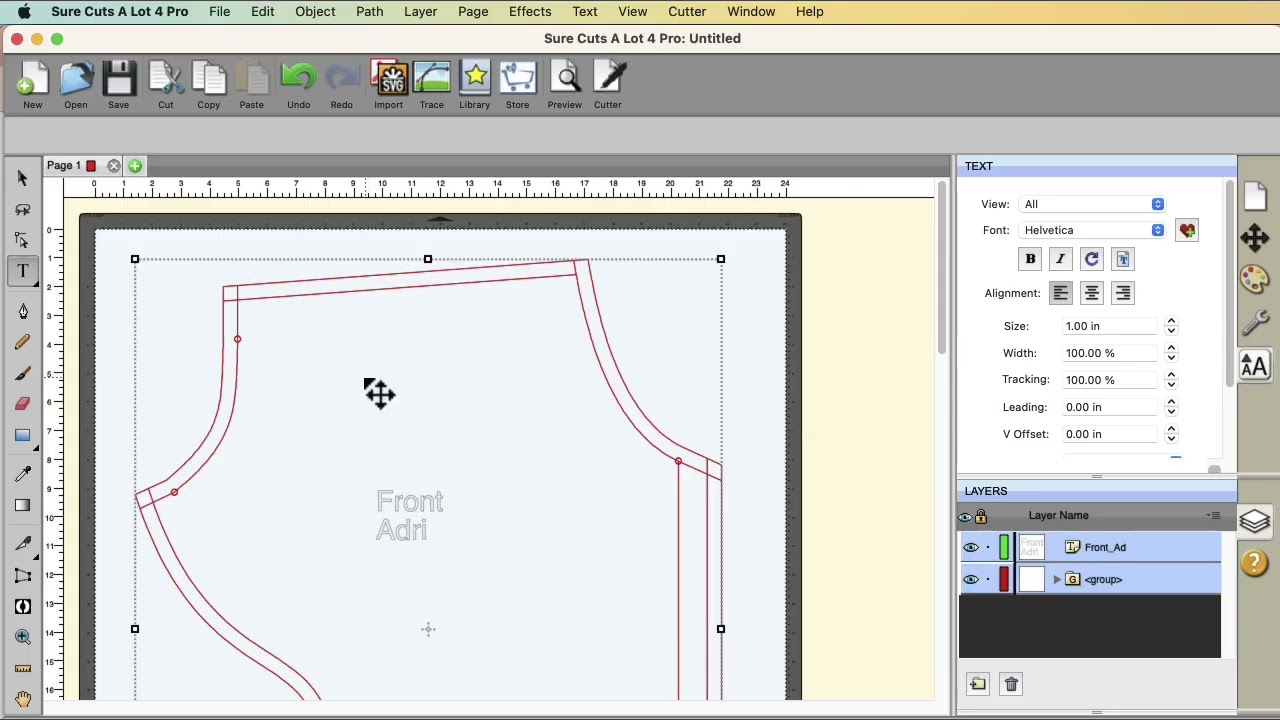Select the Brush tool
The height and width of the screenshot is (720, 1280).
(22, 374)
